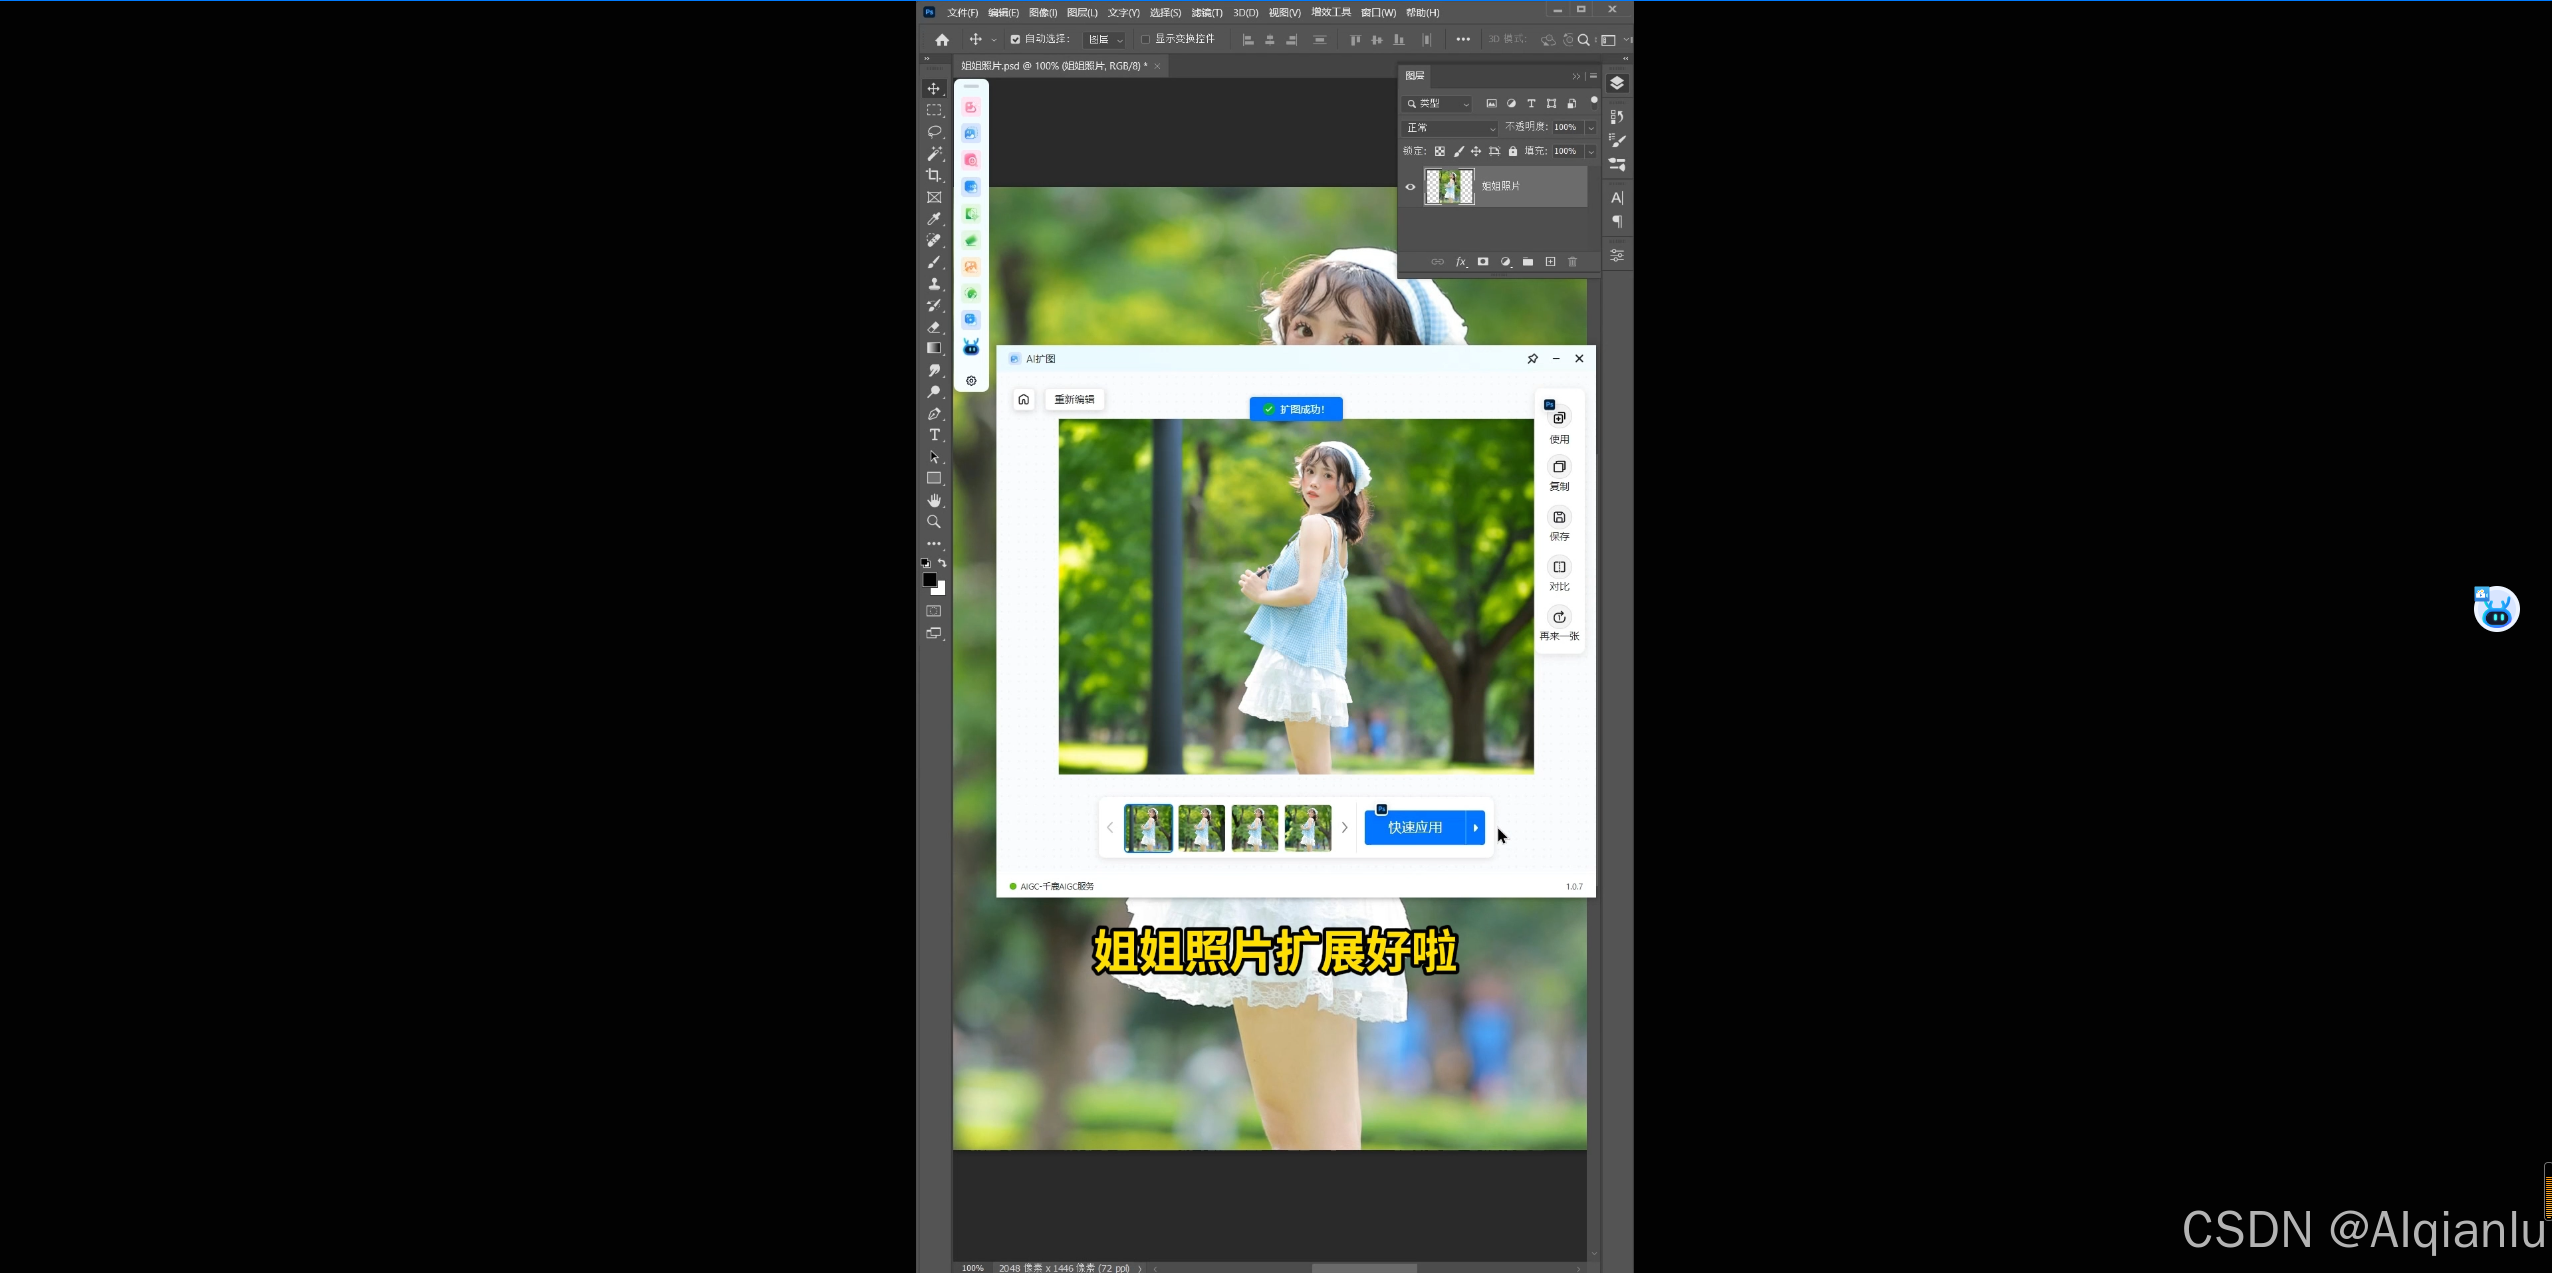
Task: Click the 保存 save icon in AI扩图
Action: (1559, 517)
